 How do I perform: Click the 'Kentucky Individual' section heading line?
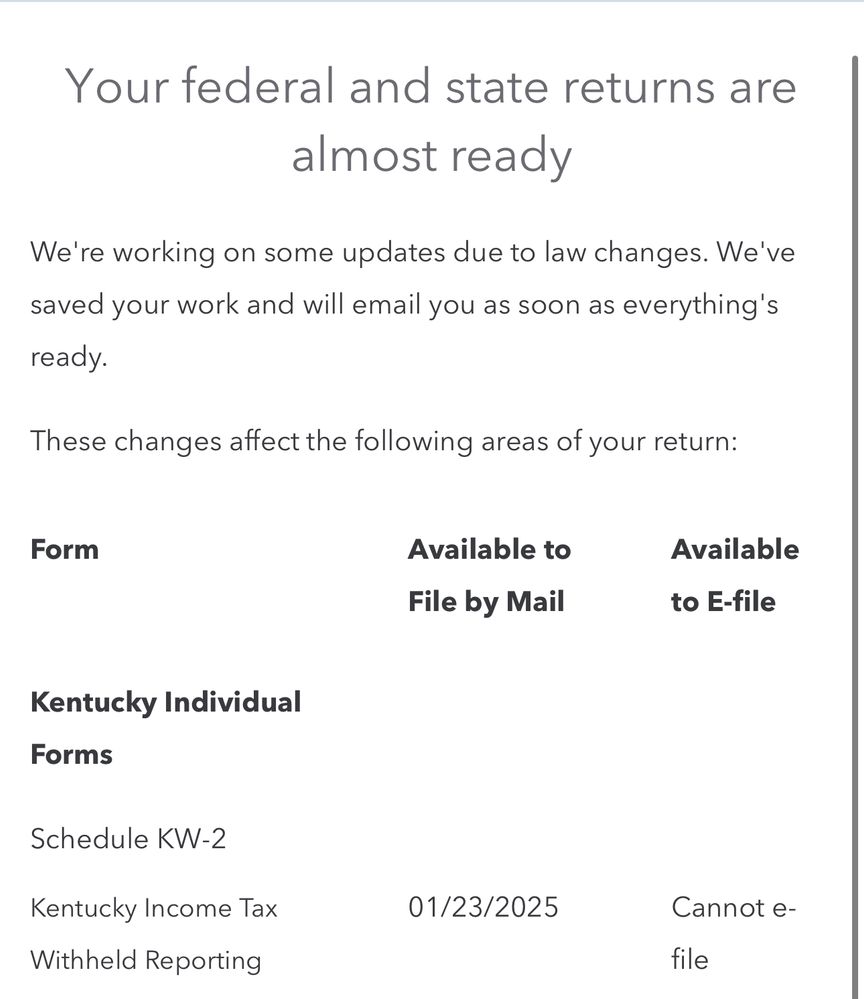click(166, 702)
